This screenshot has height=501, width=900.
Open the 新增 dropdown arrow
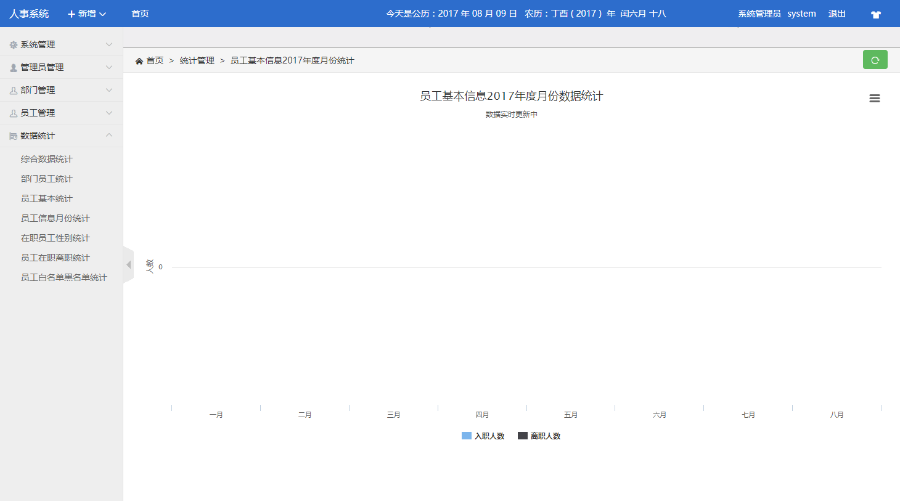pyautogui.click(x=103, y=14)
